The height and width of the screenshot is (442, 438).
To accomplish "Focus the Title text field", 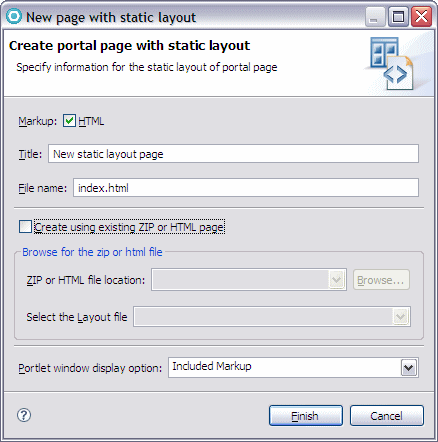I will pyautogui.click(x=233, y=154).
